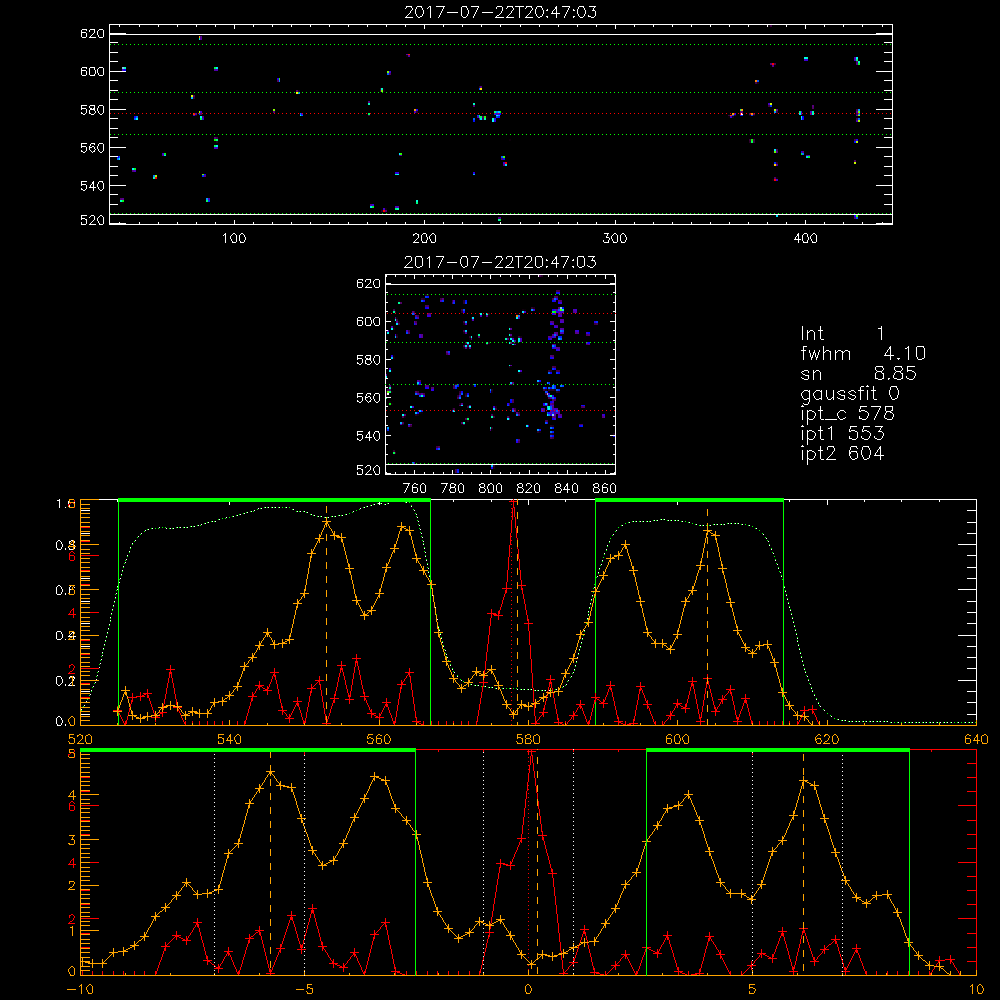Viewport: 1000px width, 1000px height.
Task: Click x-axis label 840 on middle plot
Action: click(x=566, y=489)
